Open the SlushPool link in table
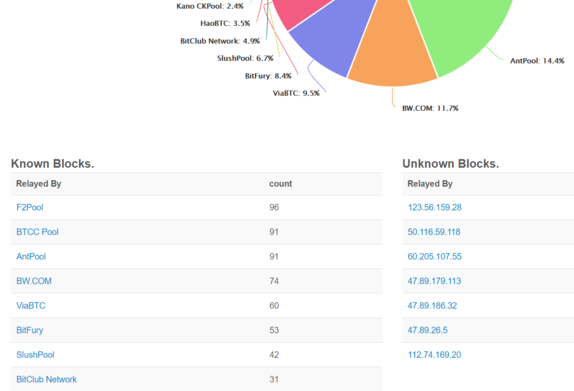This screenshot has height=391, width=574. click(35, 354)
